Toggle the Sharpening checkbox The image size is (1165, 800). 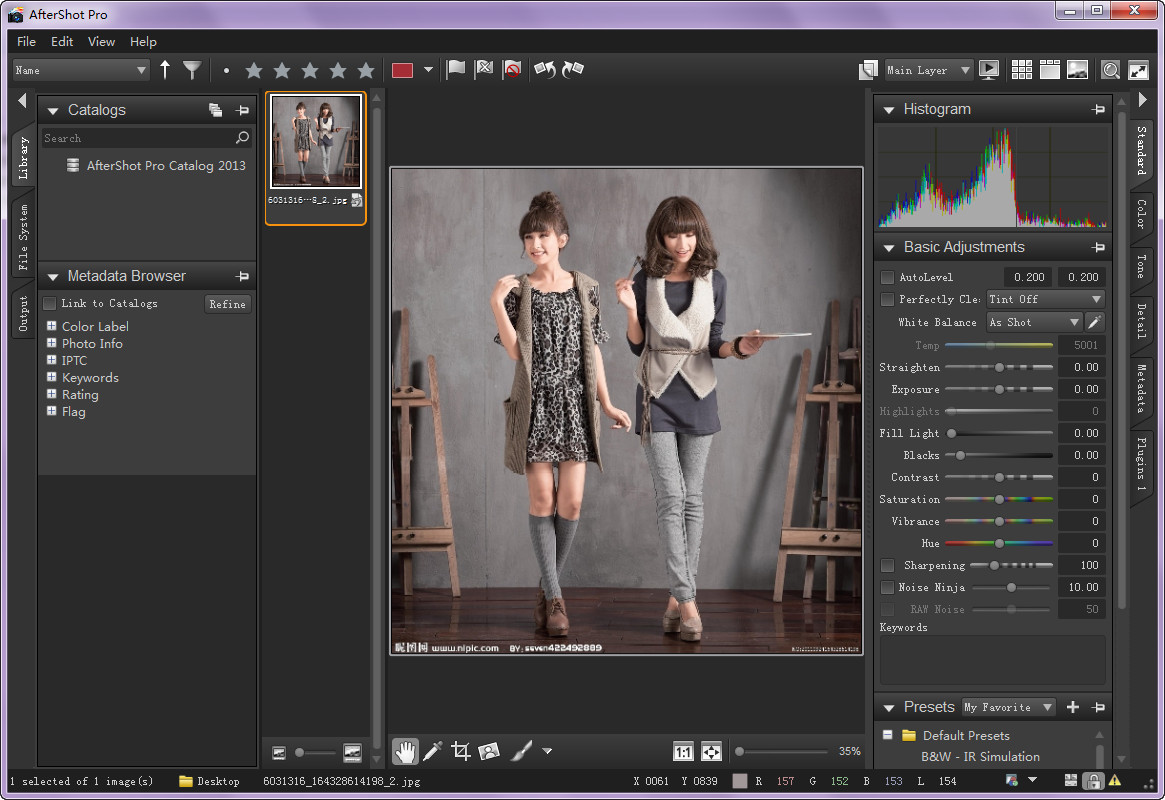point(887,566)
